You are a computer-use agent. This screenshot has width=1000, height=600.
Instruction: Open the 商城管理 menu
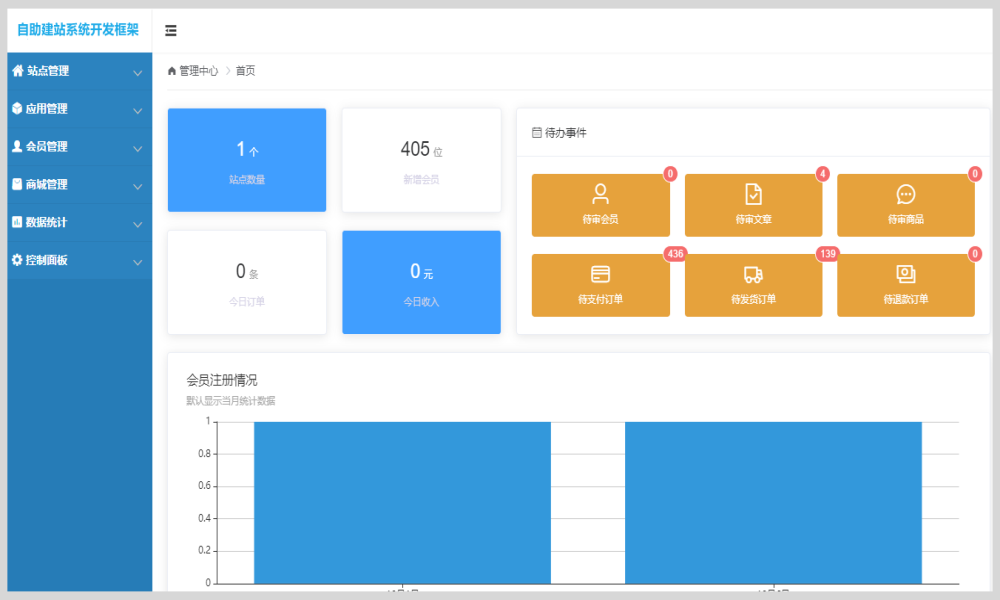(x=80, y=185)
